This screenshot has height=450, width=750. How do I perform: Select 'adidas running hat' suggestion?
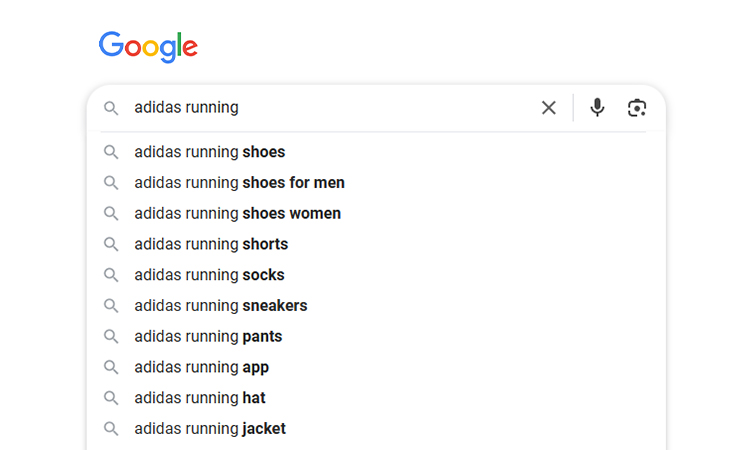point(376,398)
